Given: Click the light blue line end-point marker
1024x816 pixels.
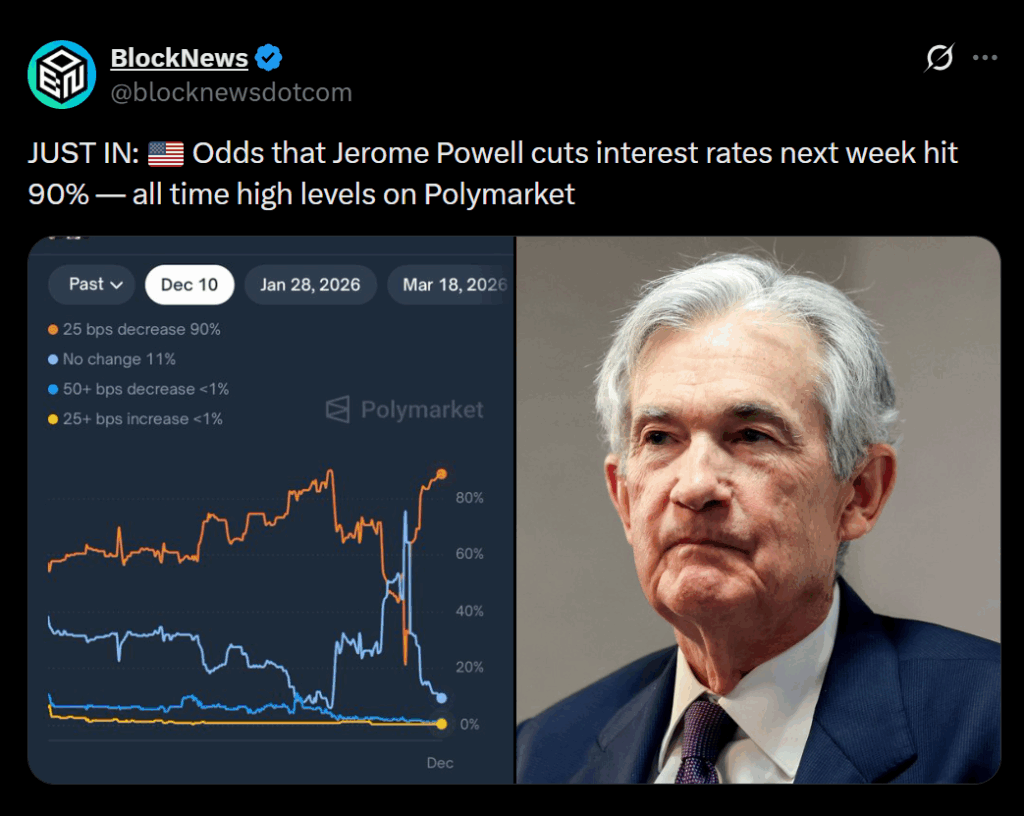Looking at the screenshot, I should pos(442,698).
